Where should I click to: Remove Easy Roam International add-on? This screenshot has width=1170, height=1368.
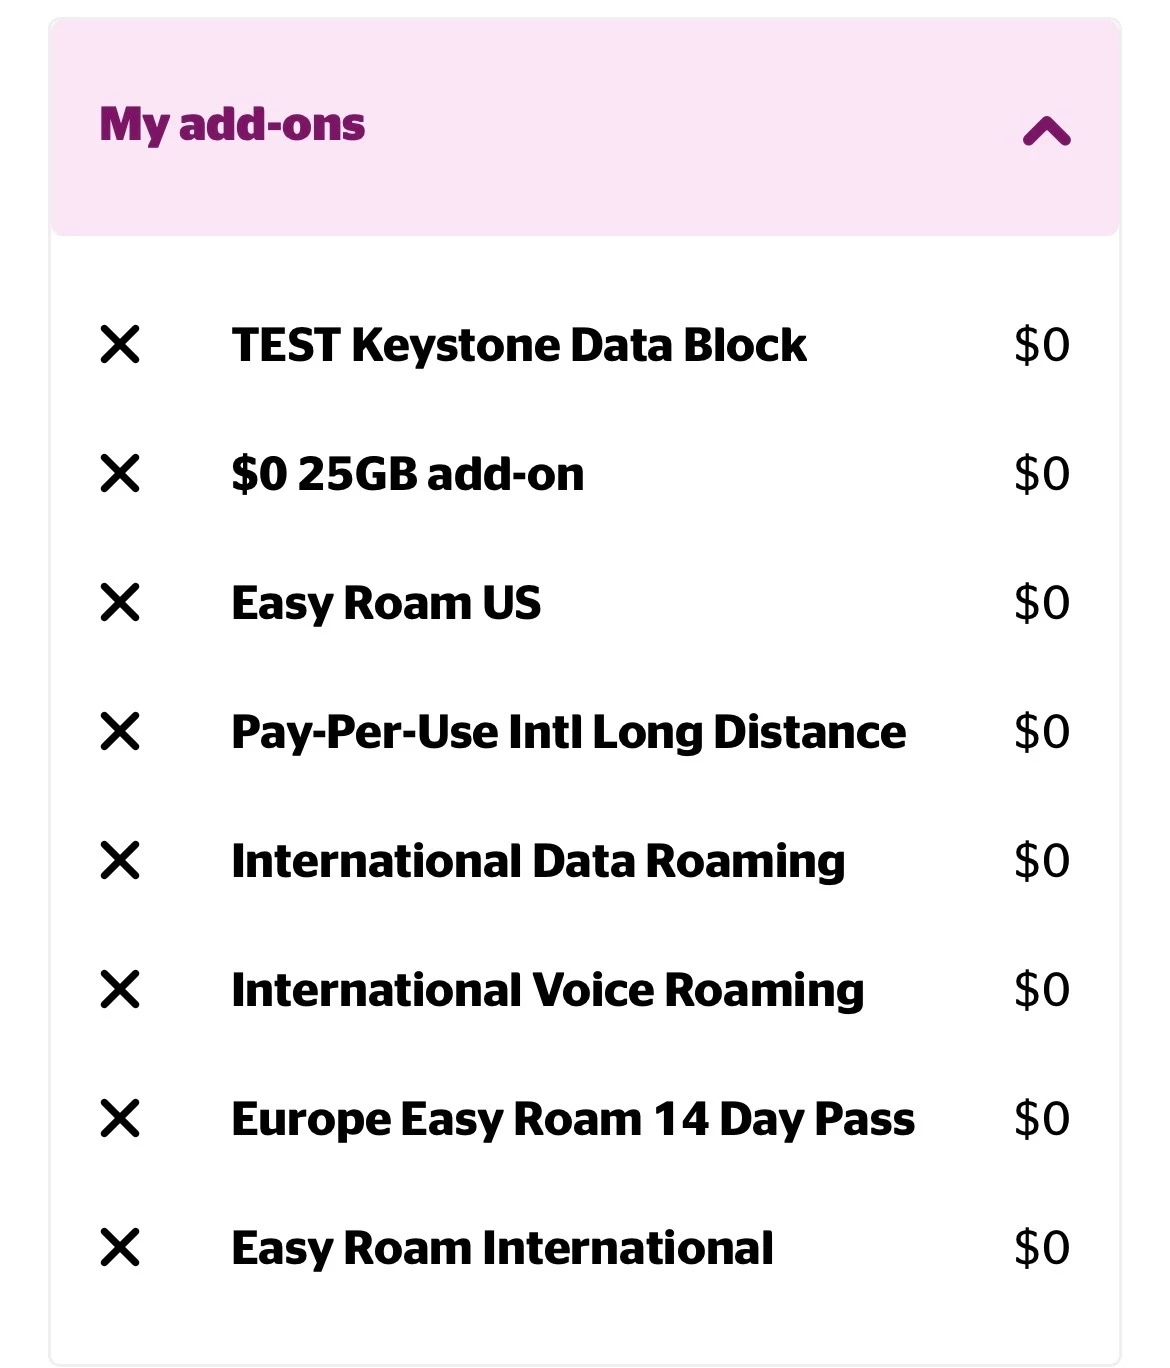click(x=120, y=1248)
